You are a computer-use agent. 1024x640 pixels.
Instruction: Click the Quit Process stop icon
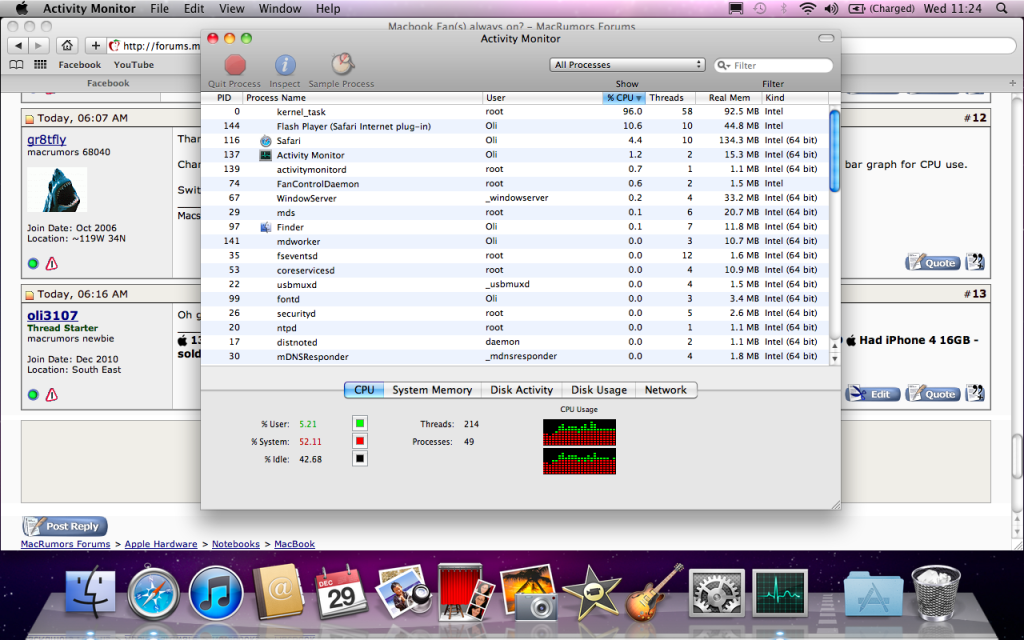[234, 65]
